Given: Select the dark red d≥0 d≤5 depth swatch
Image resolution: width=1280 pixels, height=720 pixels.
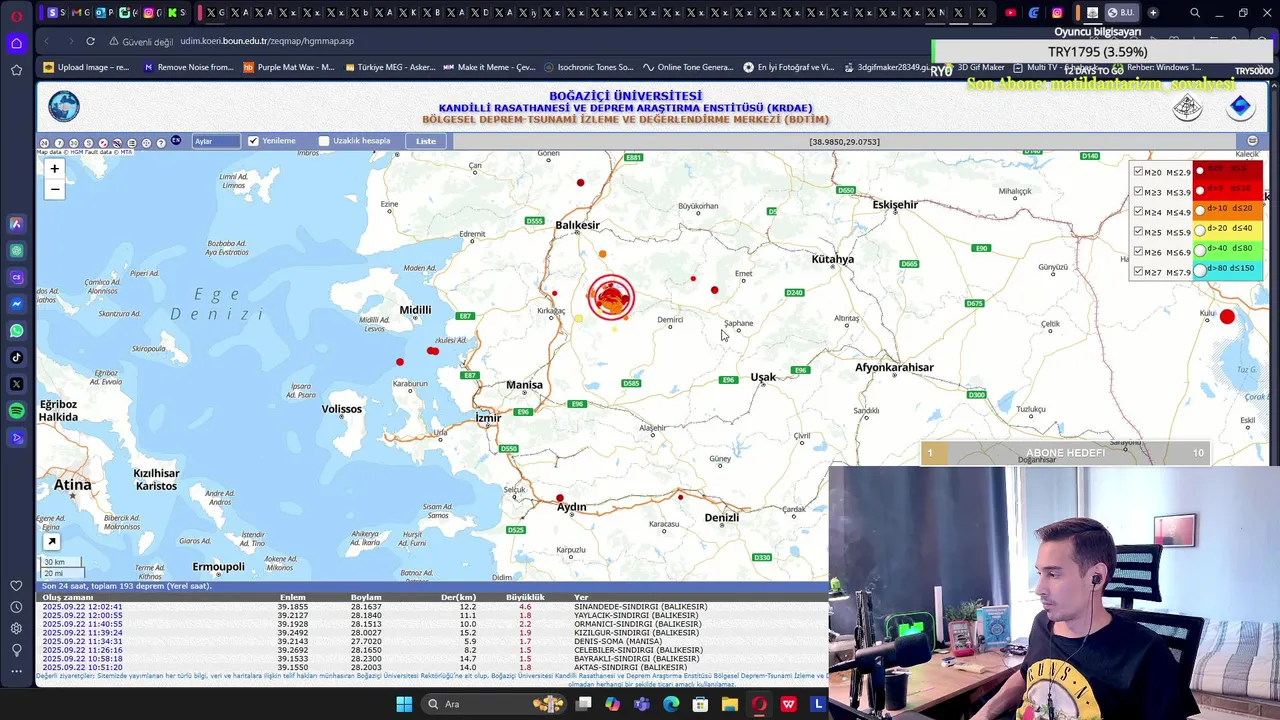Looking at the screenshot, I should click(1227, 170).
